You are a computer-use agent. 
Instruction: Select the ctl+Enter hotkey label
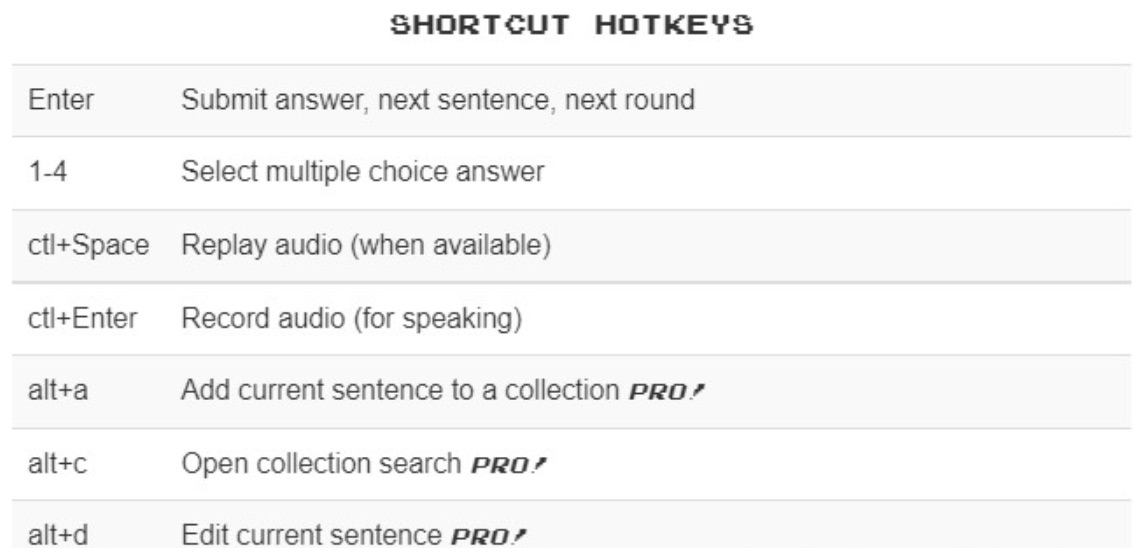coord(82,319)
